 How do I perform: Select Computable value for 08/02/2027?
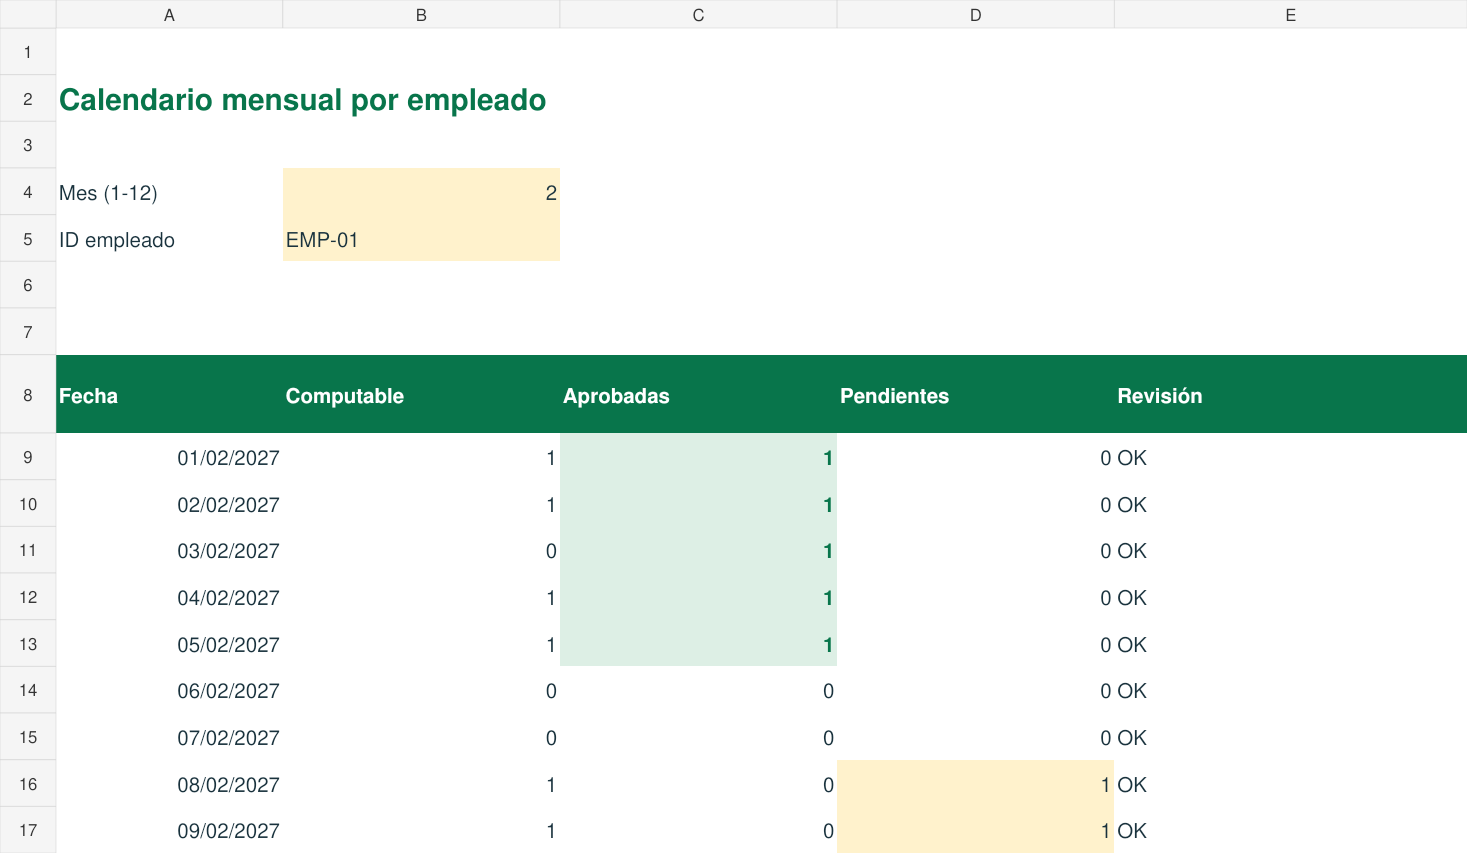point(421,785)
